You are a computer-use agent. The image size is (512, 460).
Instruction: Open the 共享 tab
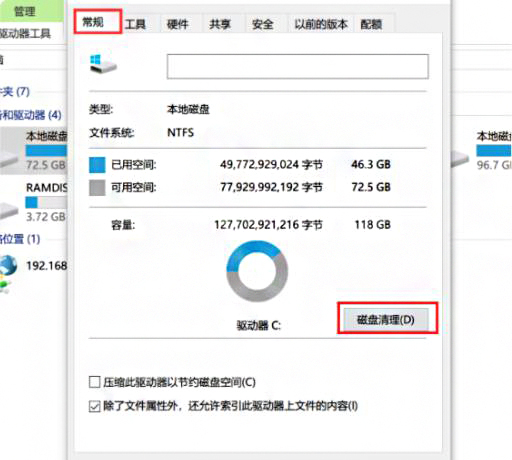click(x=220, y=24)
